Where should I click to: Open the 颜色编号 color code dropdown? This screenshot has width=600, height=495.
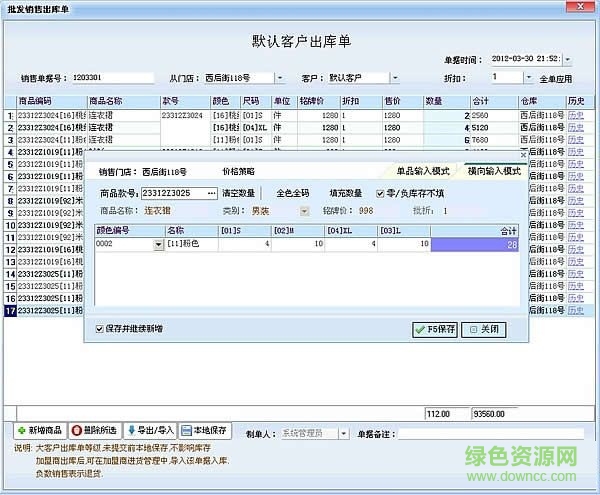tap(158, 244)
